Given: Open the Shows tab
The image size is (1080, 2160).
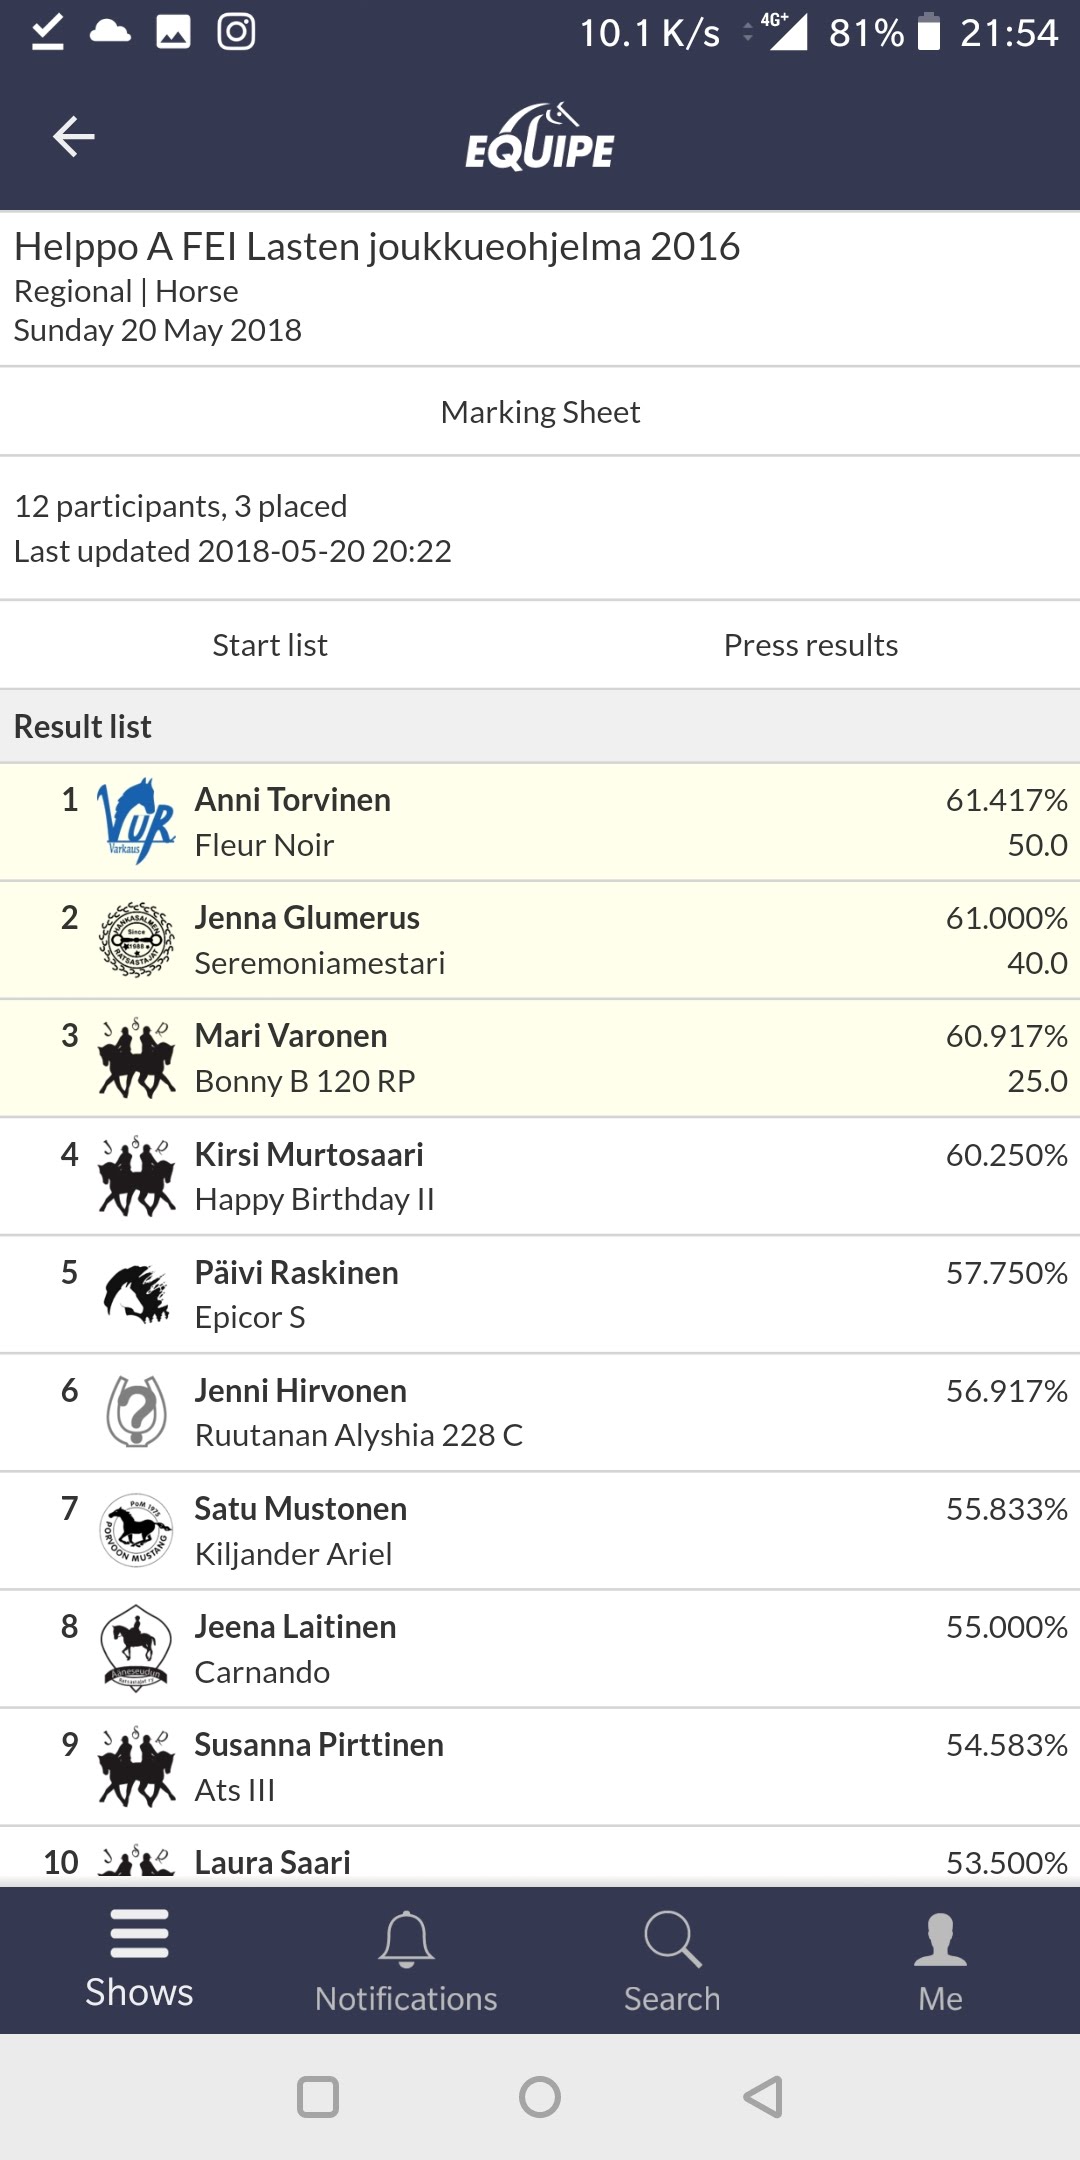Looking at the screenshot, I should pos(139,1960).
